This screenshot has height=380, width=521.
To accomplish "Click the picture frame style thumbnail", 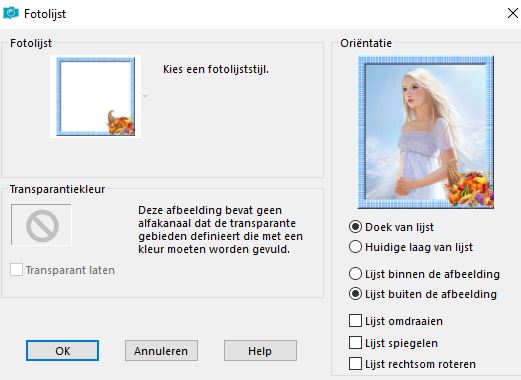I will point(96,96).
